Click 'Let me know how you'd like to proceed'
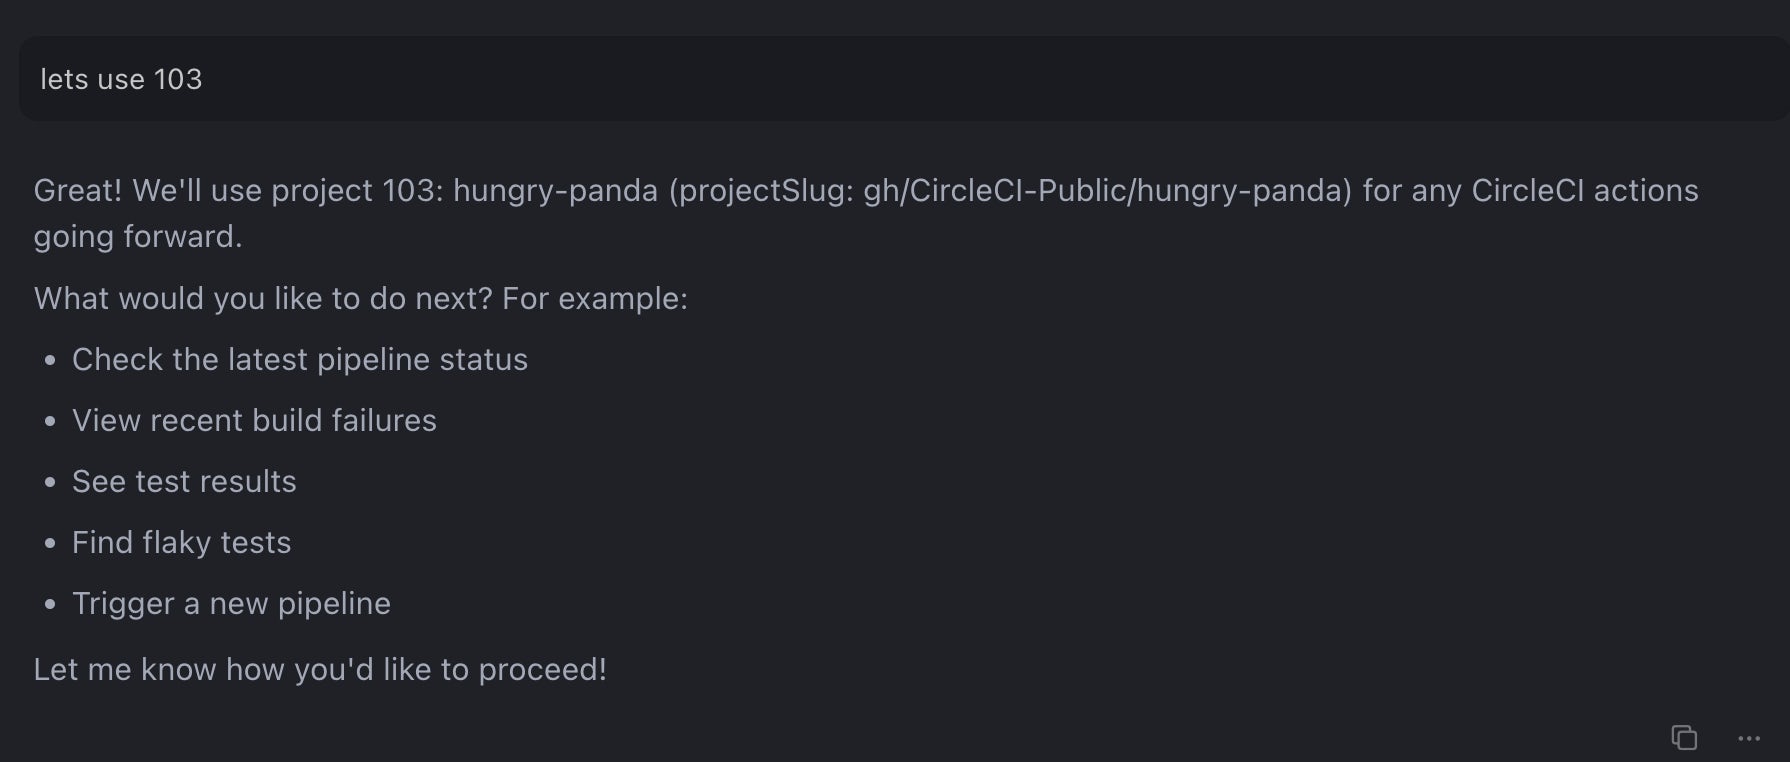 point(320,669)
